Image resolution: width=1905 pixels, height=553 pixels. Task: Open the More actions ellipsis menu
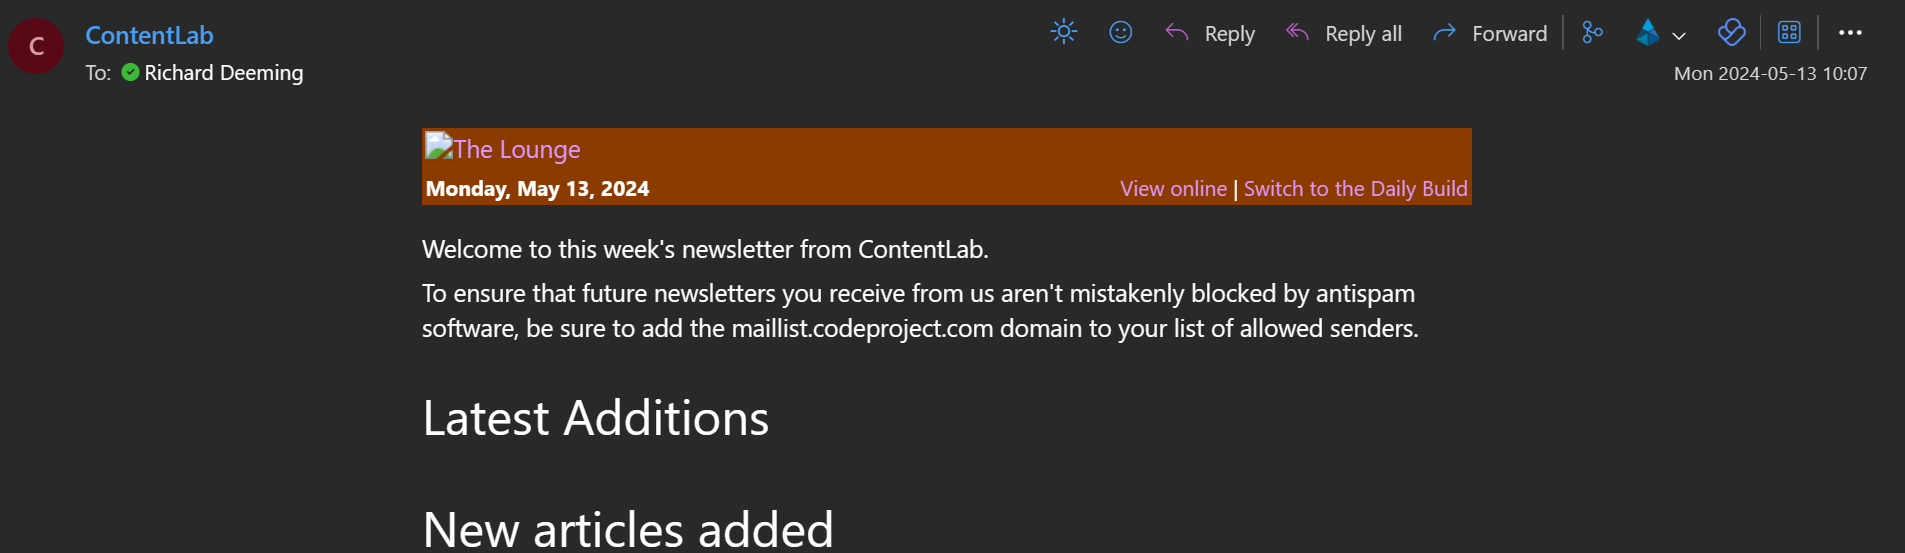[x=1850, y=33]
